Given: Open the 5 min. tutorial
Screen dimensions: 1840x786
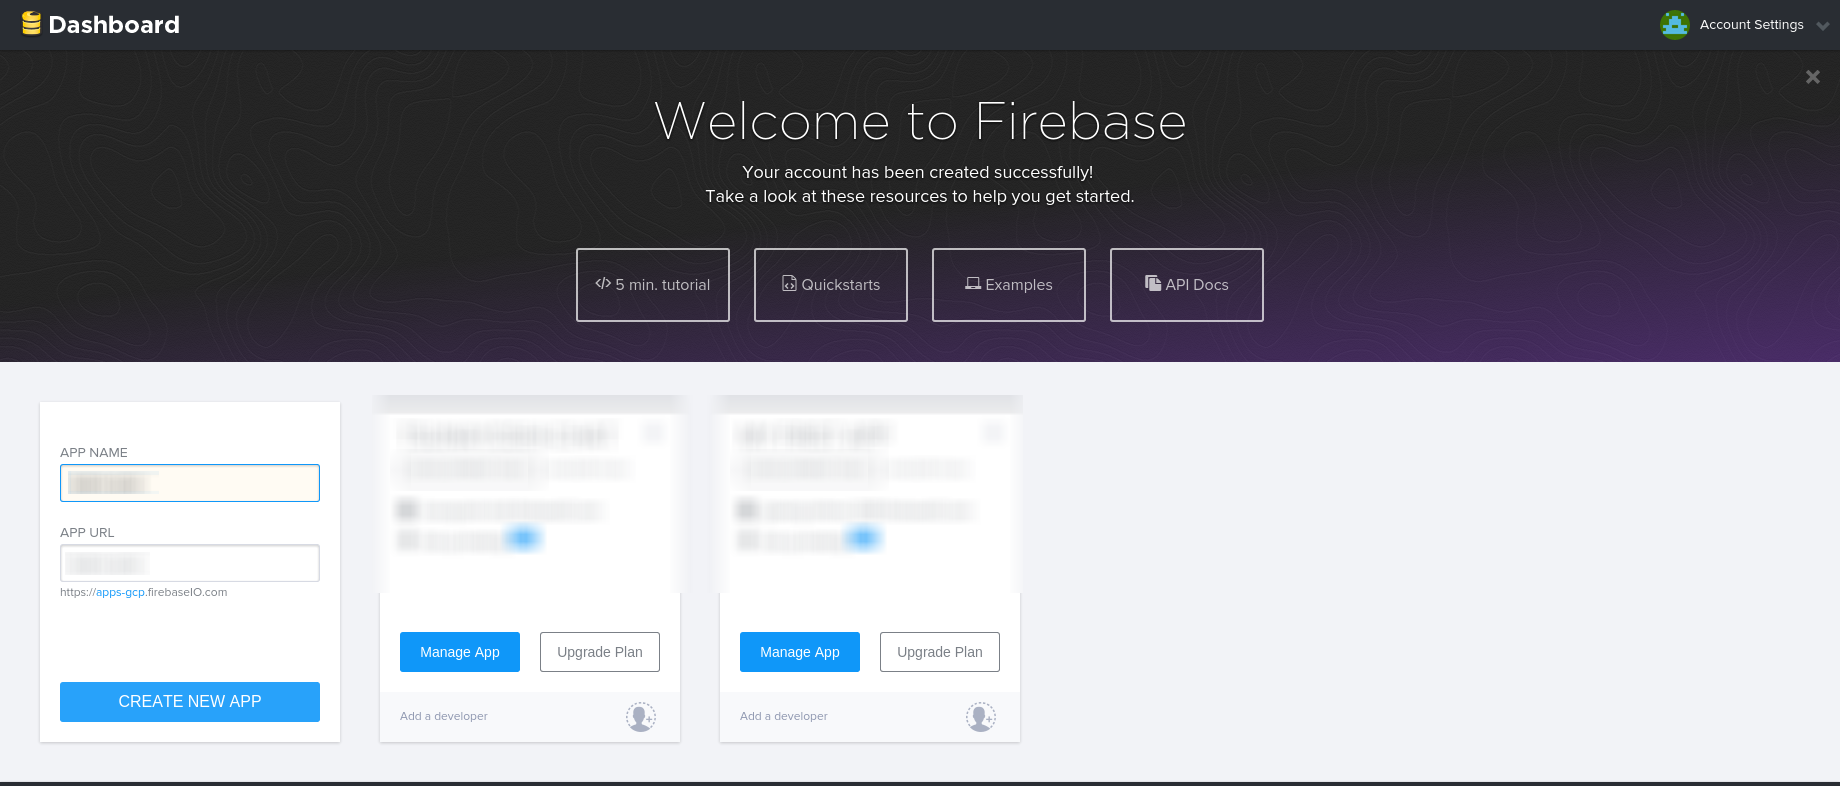Looking at the screenshot, I should pos(653,285).
